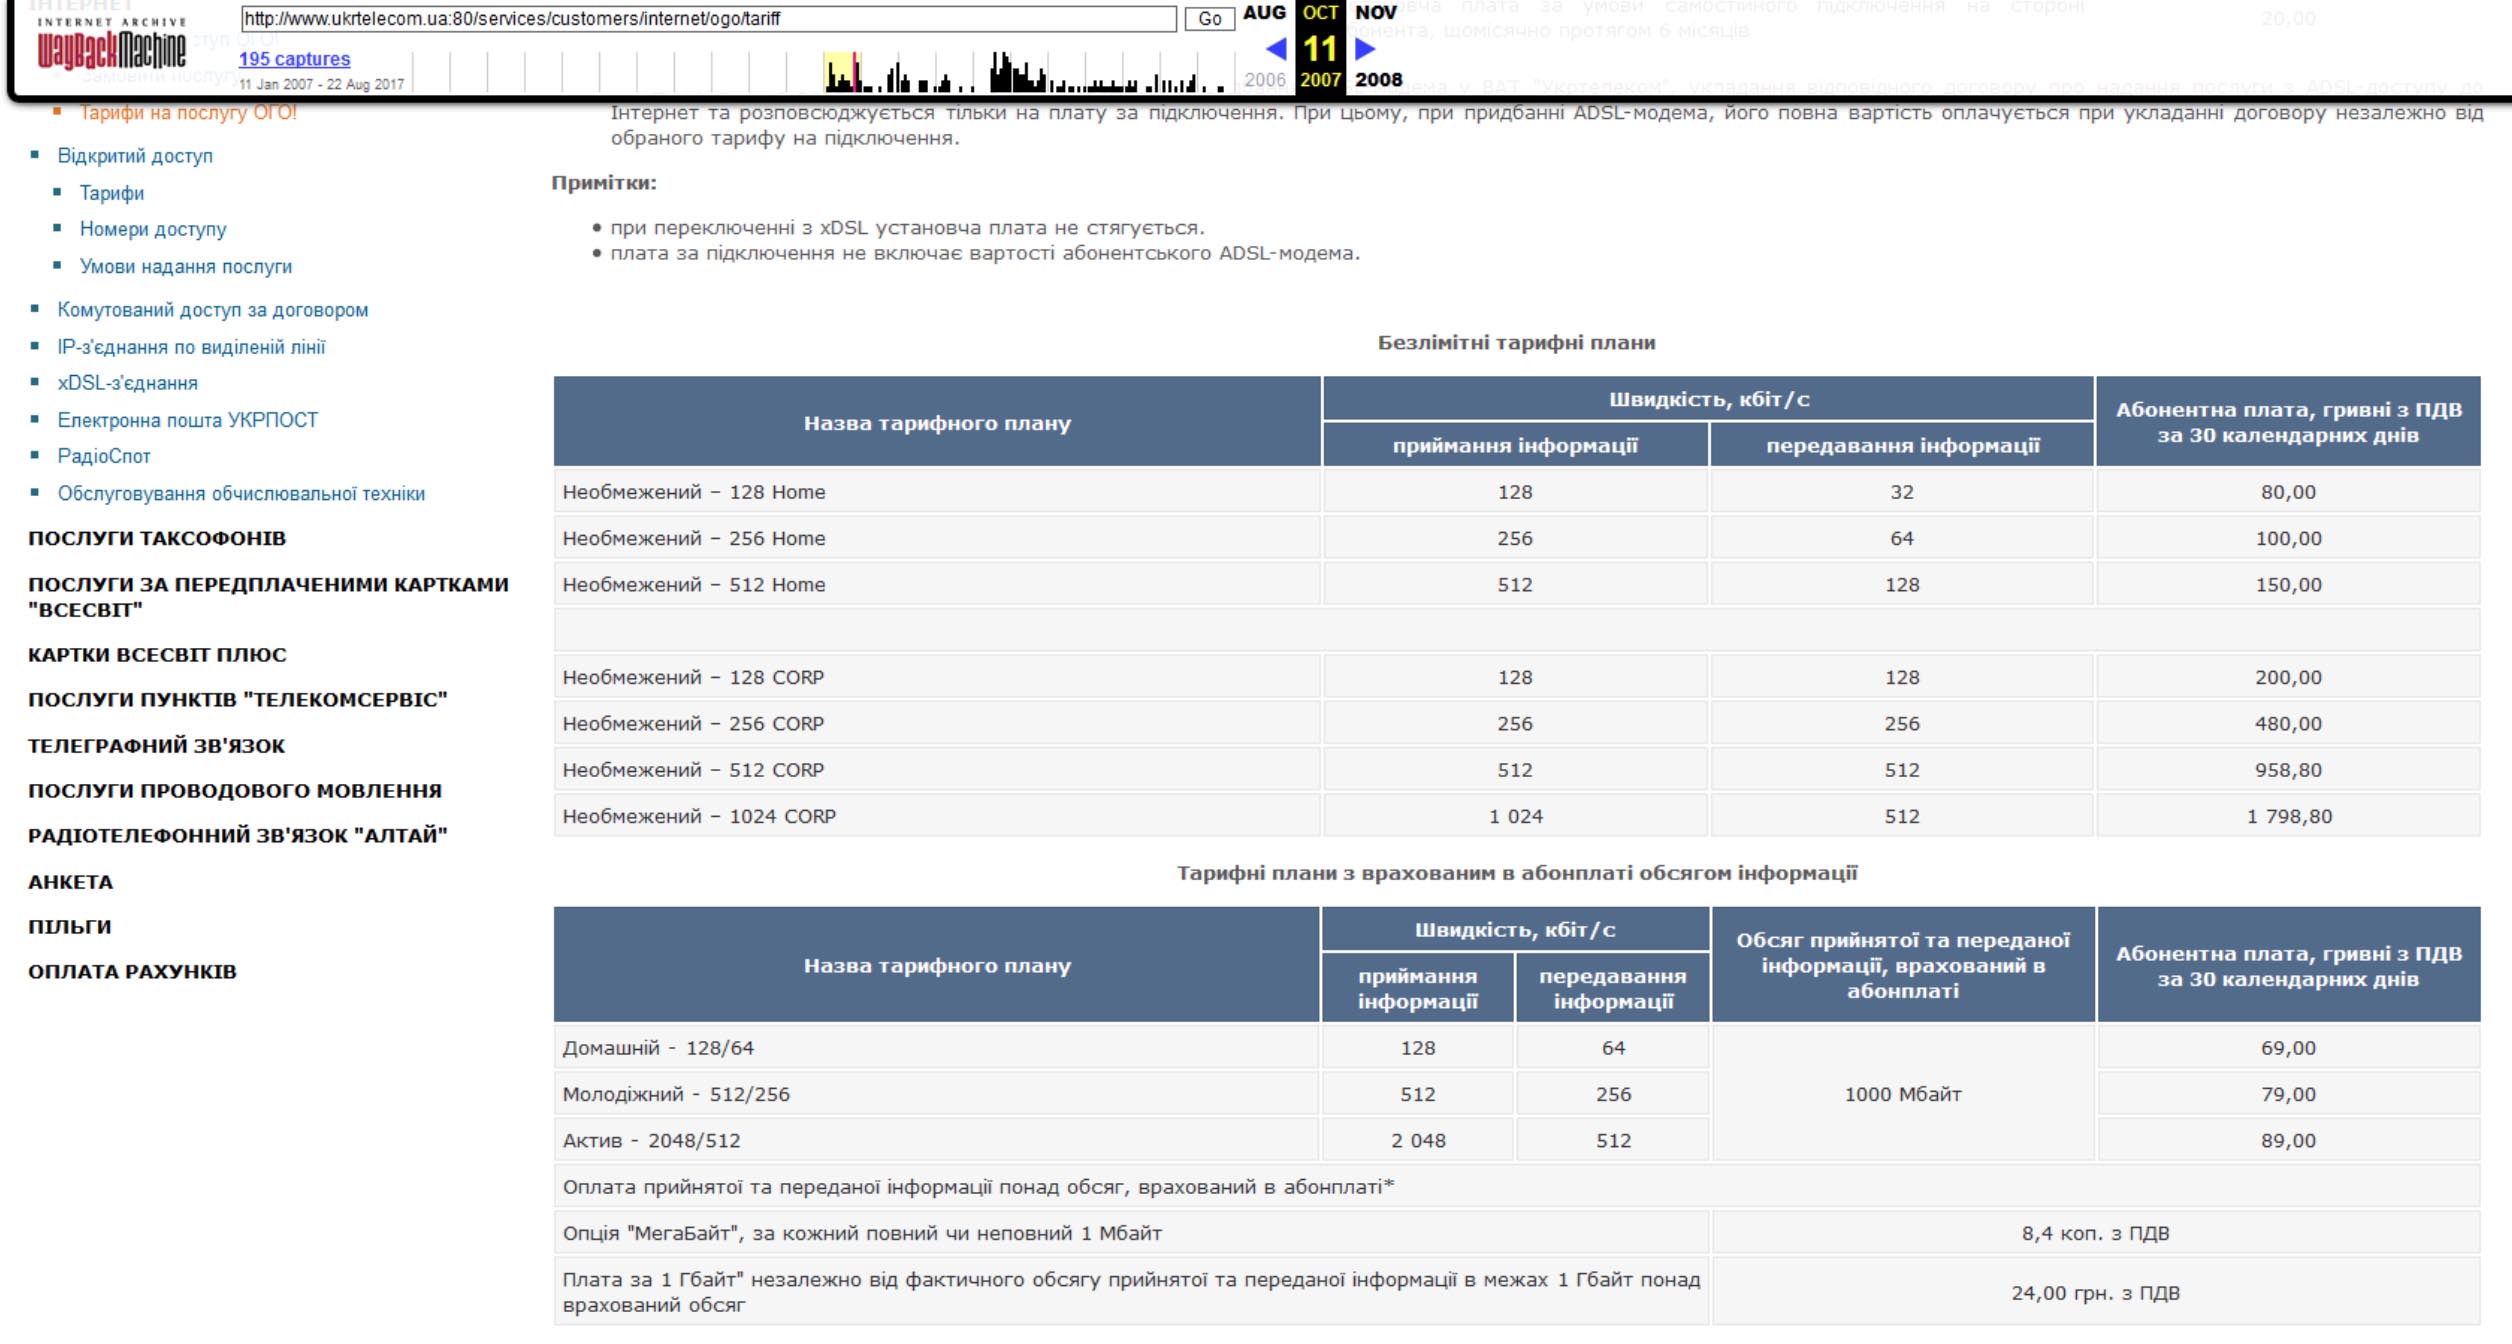Click 'Необмежений – 256 CORP' row name
2512x1344 pixels.
[x=693, y=723]
